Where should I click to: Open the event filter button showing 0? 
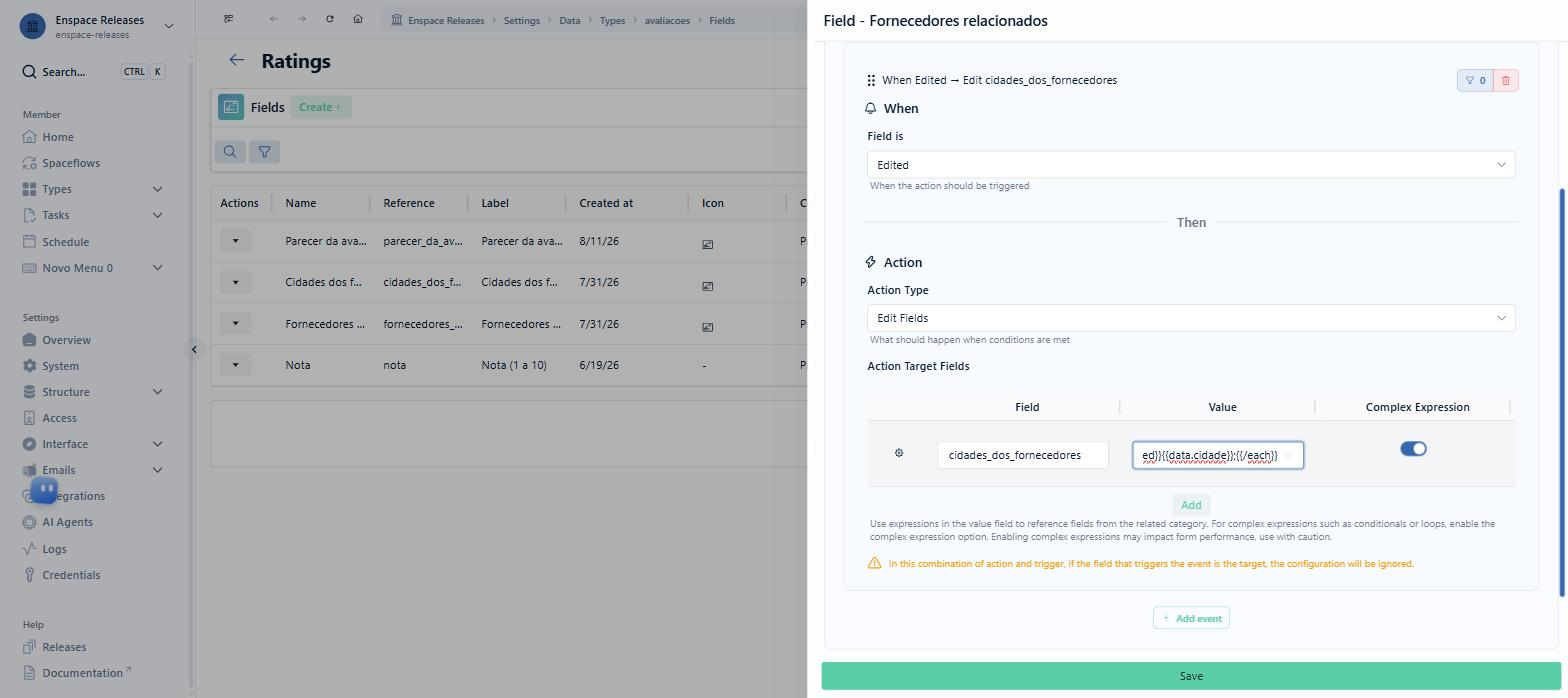[1475, 80]
